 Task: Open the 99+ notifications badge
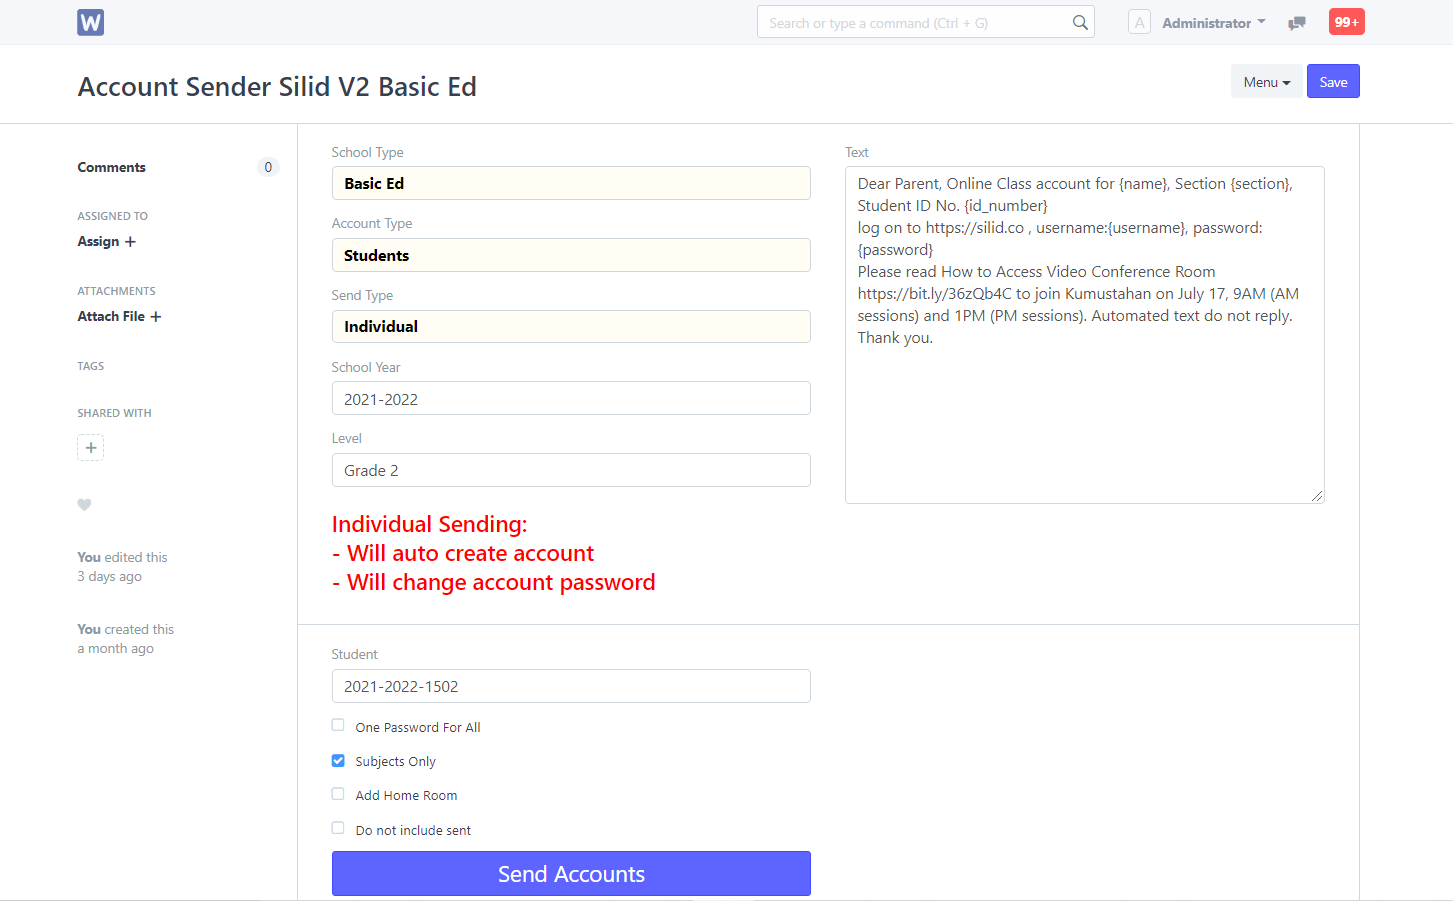1347,22
